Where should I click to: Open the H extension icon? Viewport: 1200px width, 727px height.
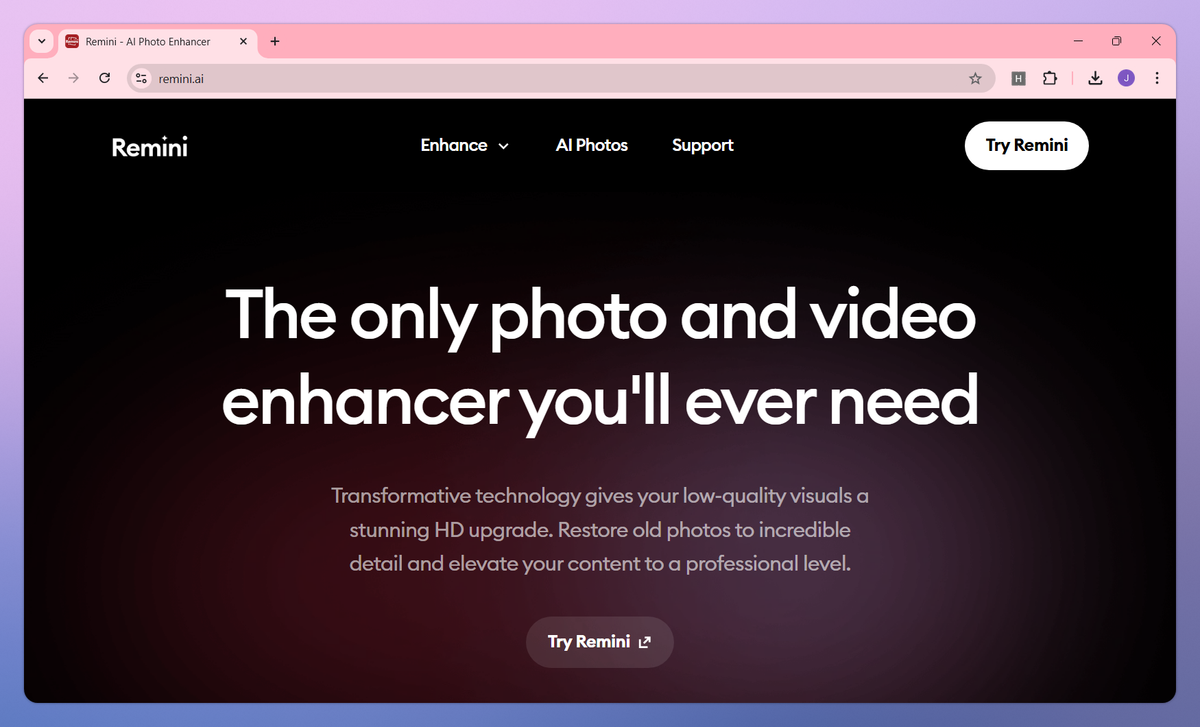click(x=1018, y=78)
